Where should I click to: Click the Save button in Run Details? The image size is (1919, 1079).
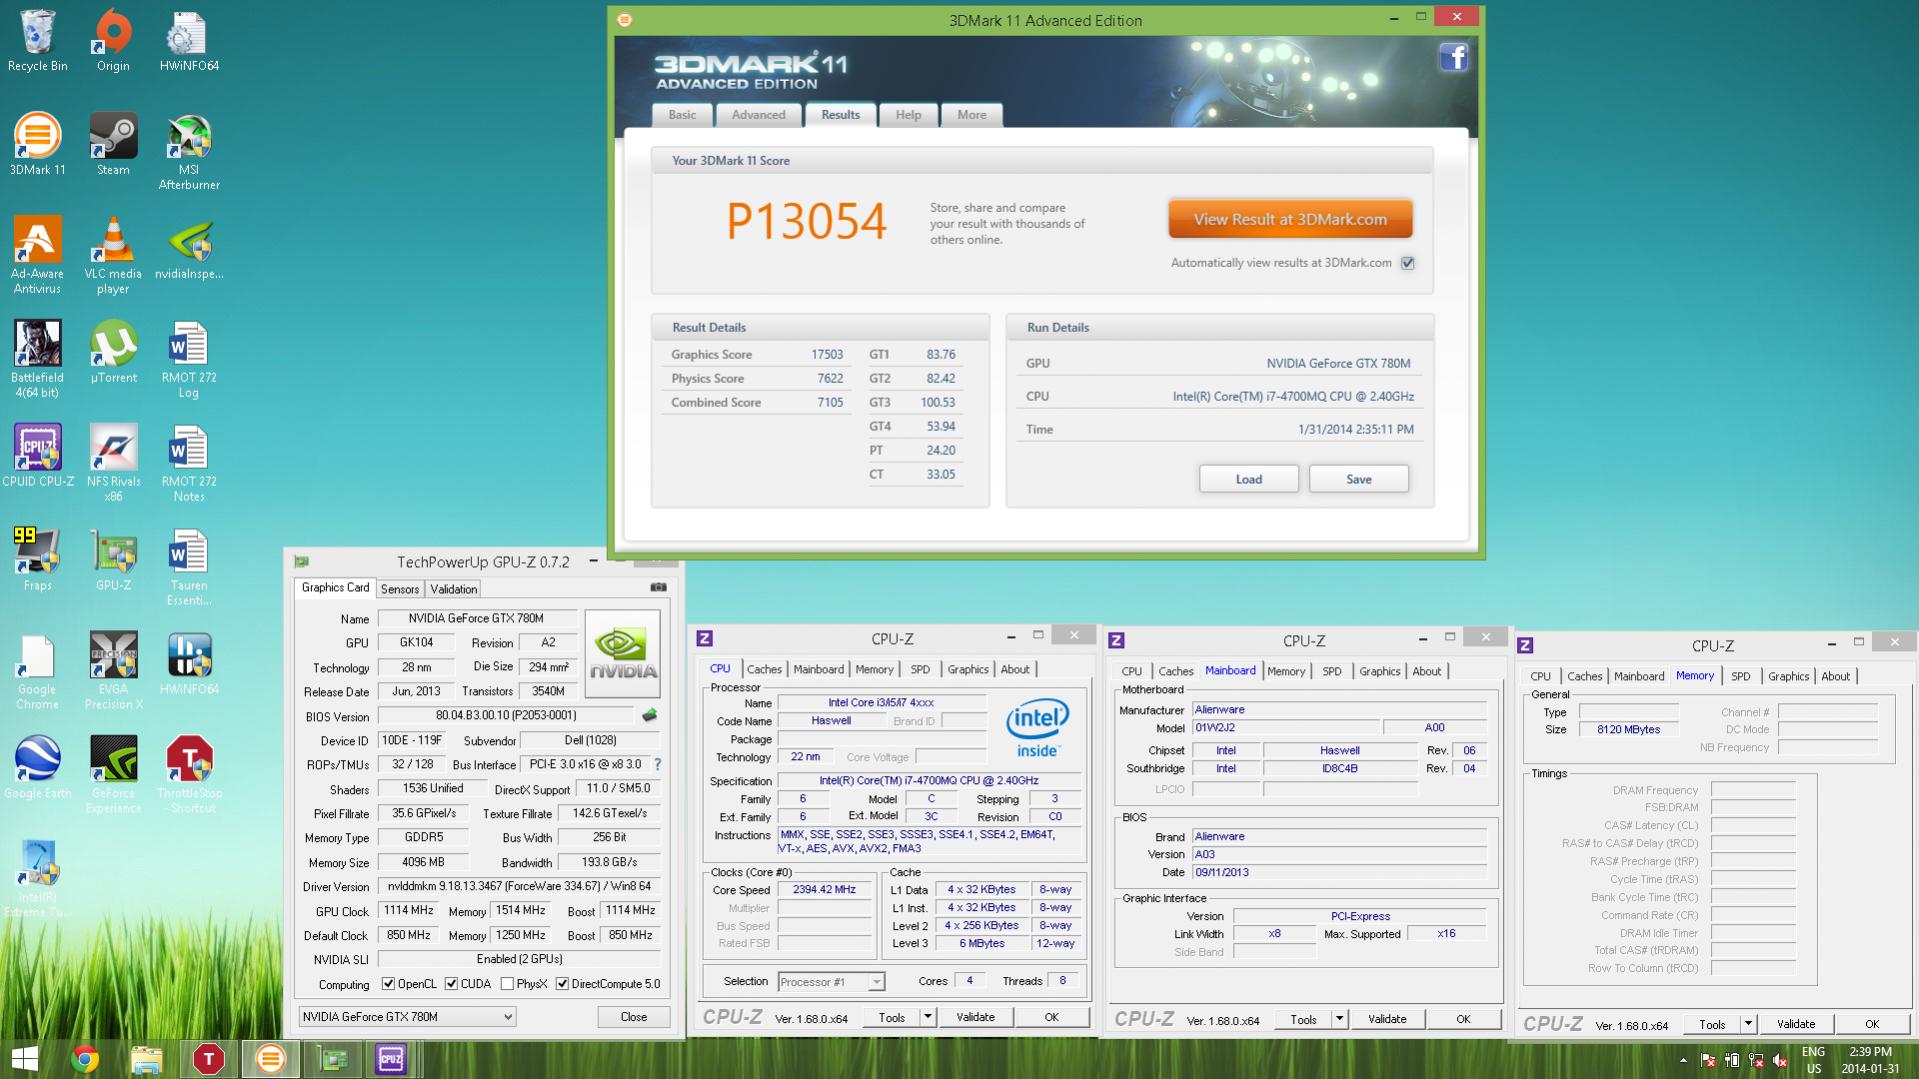point(1358,479)
